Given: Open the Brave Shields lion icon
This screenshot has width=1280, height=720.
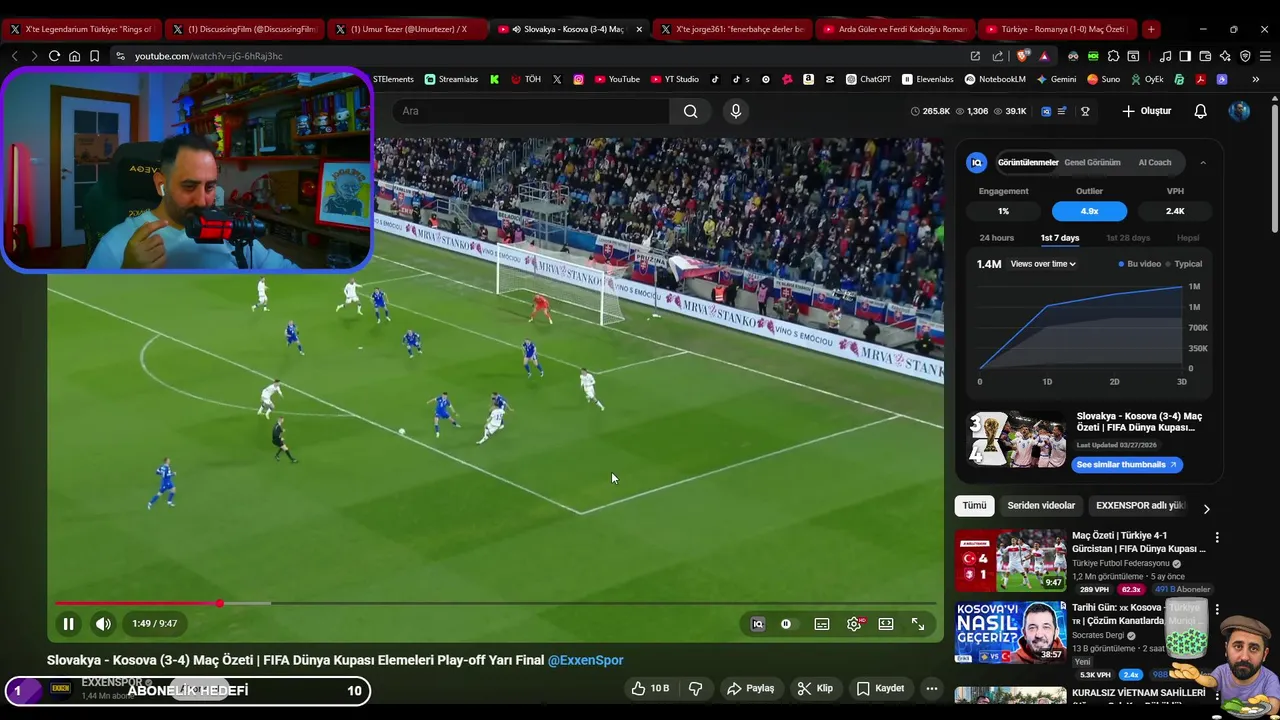Looking at the screenshot, I should click(x=1022, y=56).
